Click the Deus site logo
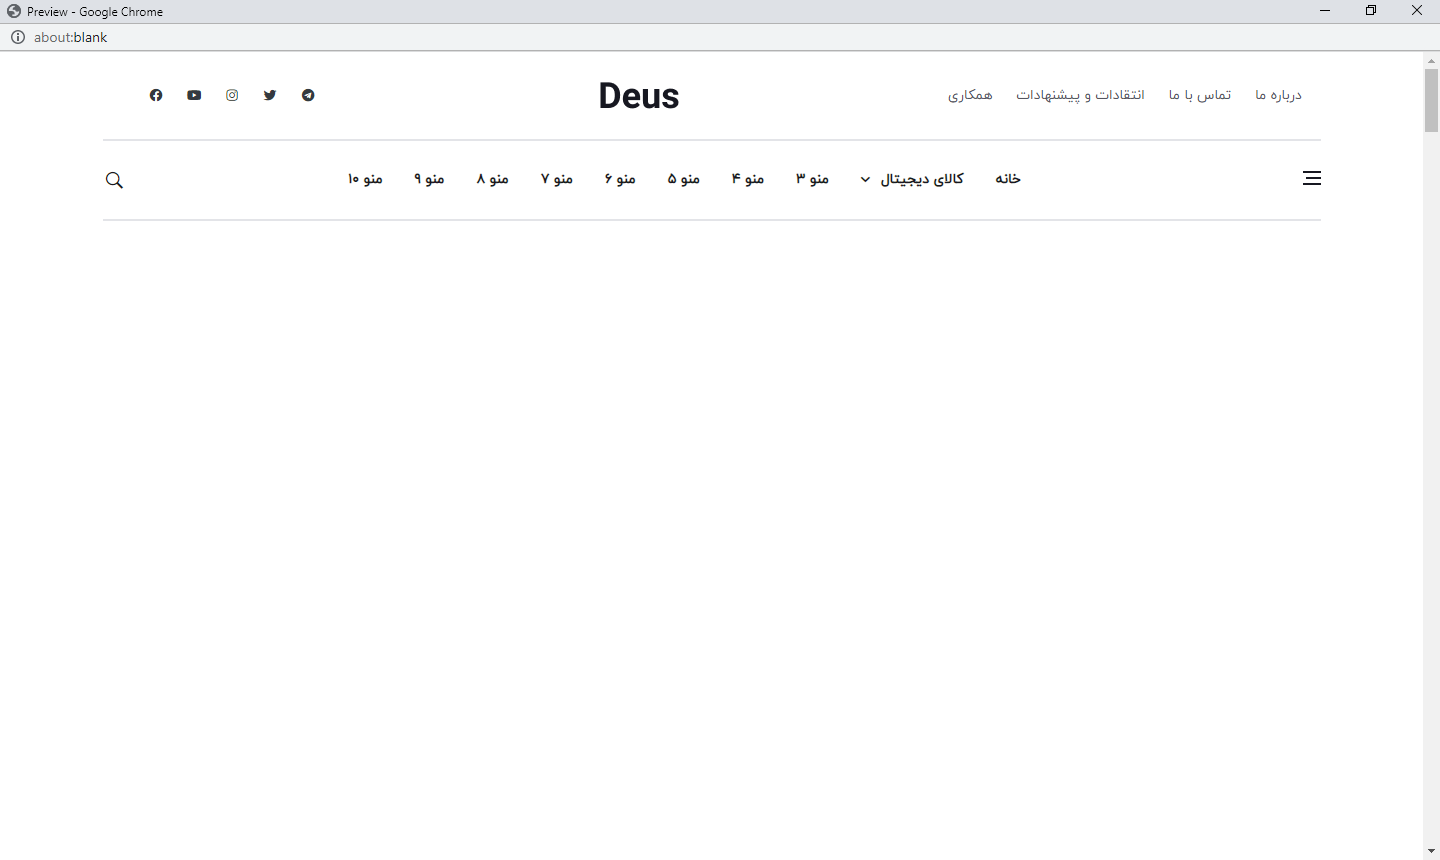 click(639, 96)
